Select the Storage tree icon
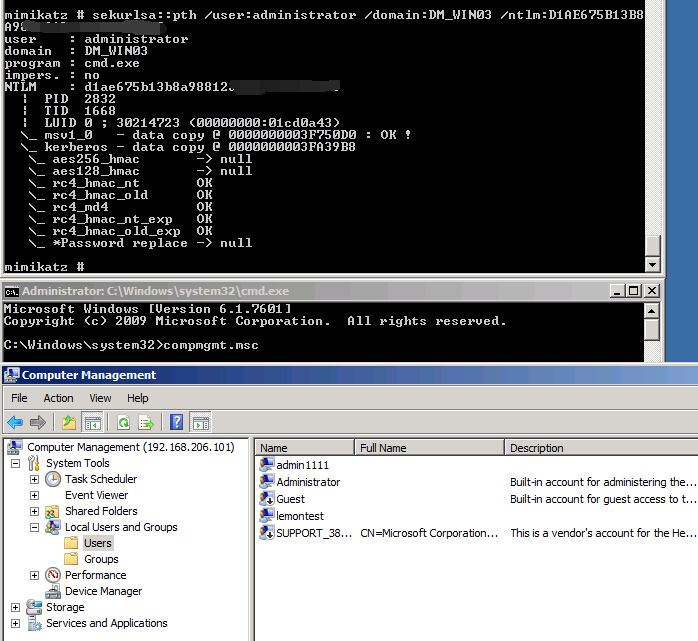Image resolution: width=698 pixels, height=641 pixels. click(34, 607)
